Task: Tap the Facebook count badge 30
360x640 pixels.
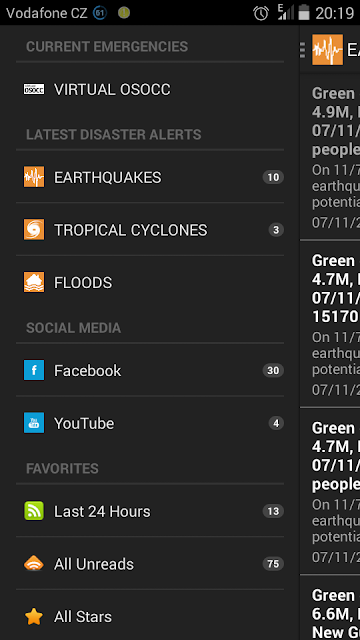Action: click(x=273, y=371)
